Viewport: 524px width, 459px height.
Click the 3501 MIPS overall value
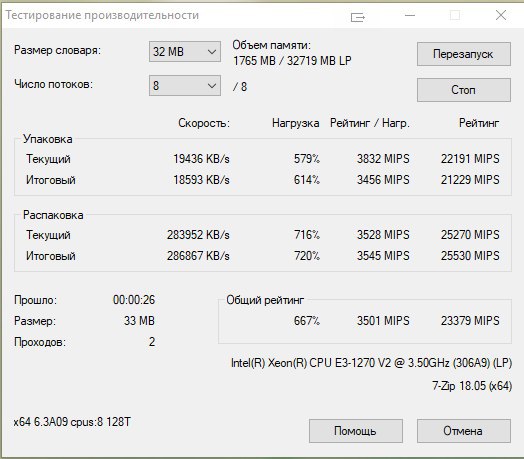point(383,321)
